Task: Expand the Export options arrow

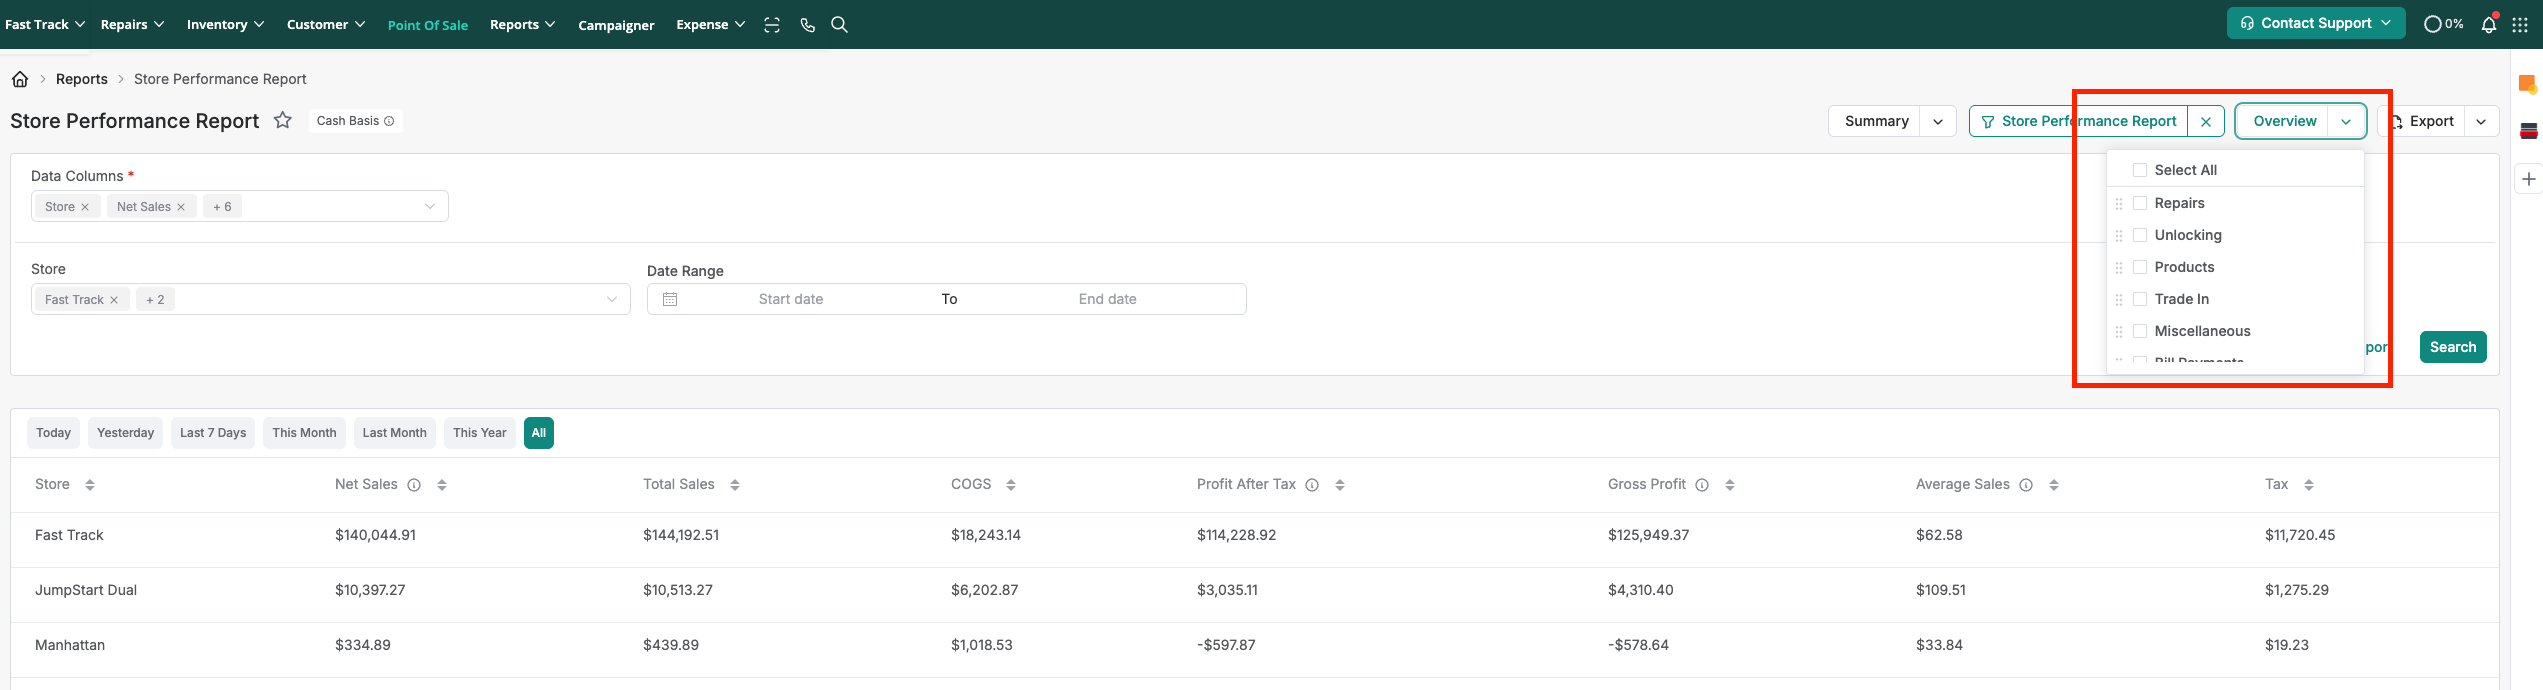Action: pyautogui.click(x=2481, y=121)
